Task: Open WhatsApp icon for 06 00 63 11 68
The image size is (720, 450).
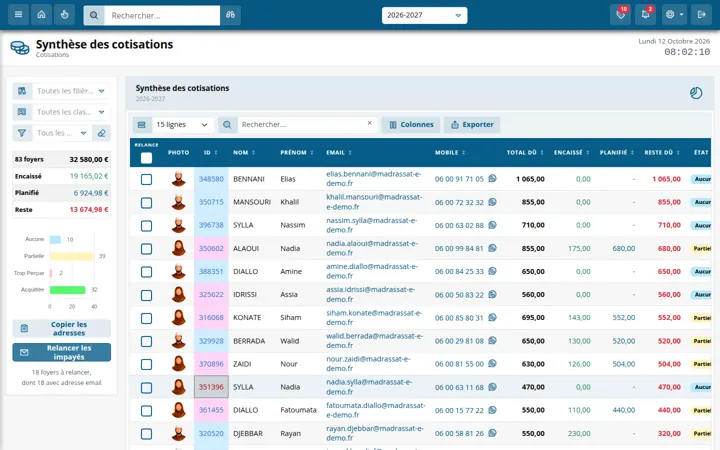Action: coord(492,387)
